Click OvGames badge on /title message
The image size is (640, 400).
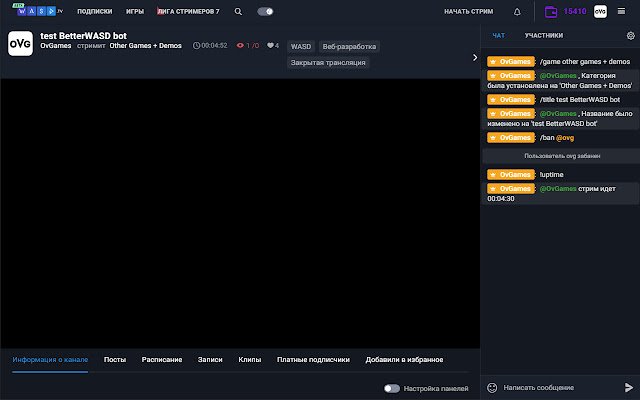pos(511,100)
